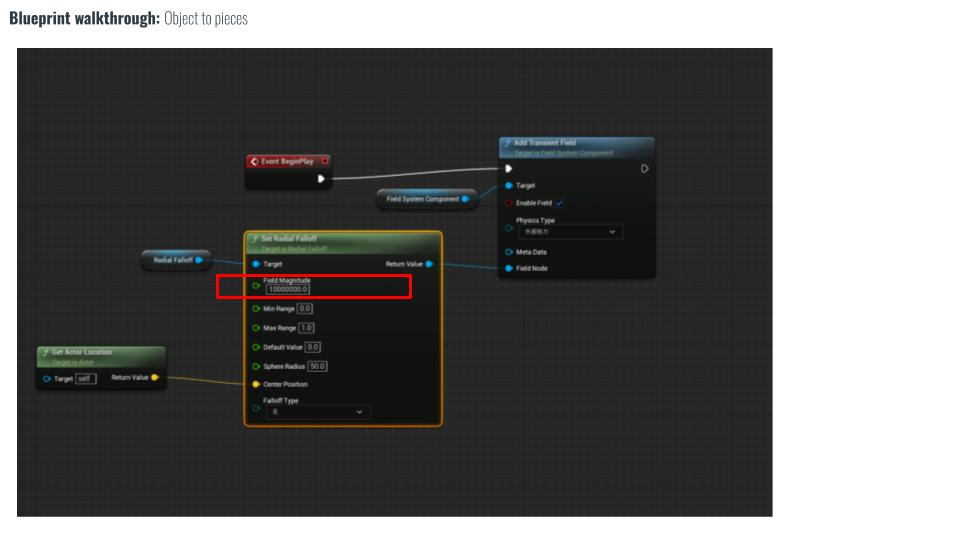Click the Field System Component output pin
This screenshot has width=960, height=540.
point(465,199)
